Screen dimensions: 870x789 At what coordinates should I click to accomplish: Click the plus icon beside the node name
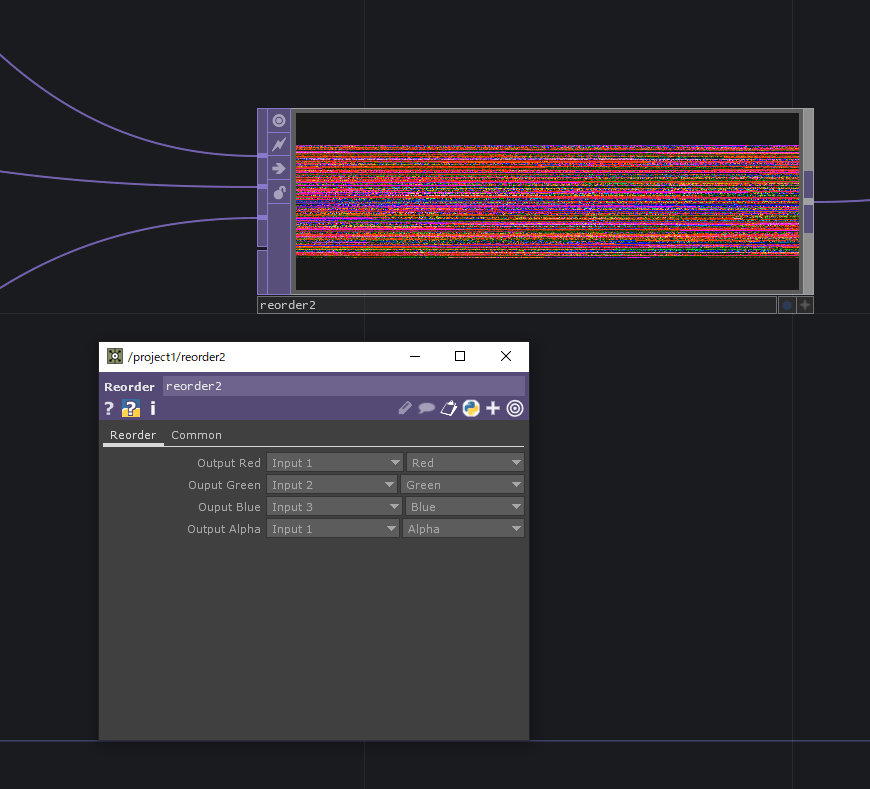[x=805, y=305]
